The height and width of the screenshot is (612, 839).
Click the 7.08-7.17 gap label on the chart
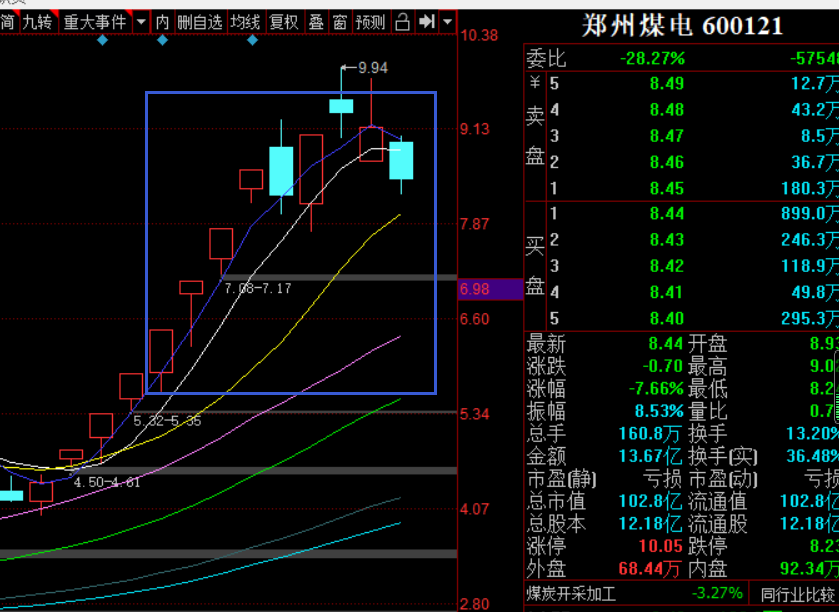coord(258,289)
